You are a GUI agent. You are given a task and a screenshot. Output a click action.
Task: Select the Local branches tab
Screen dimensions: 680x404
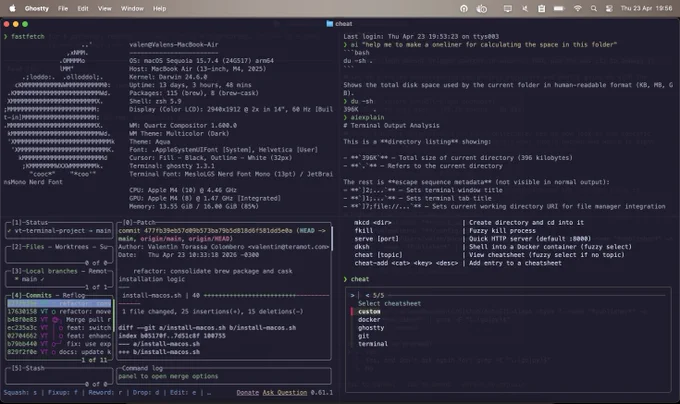pos(50,271)
